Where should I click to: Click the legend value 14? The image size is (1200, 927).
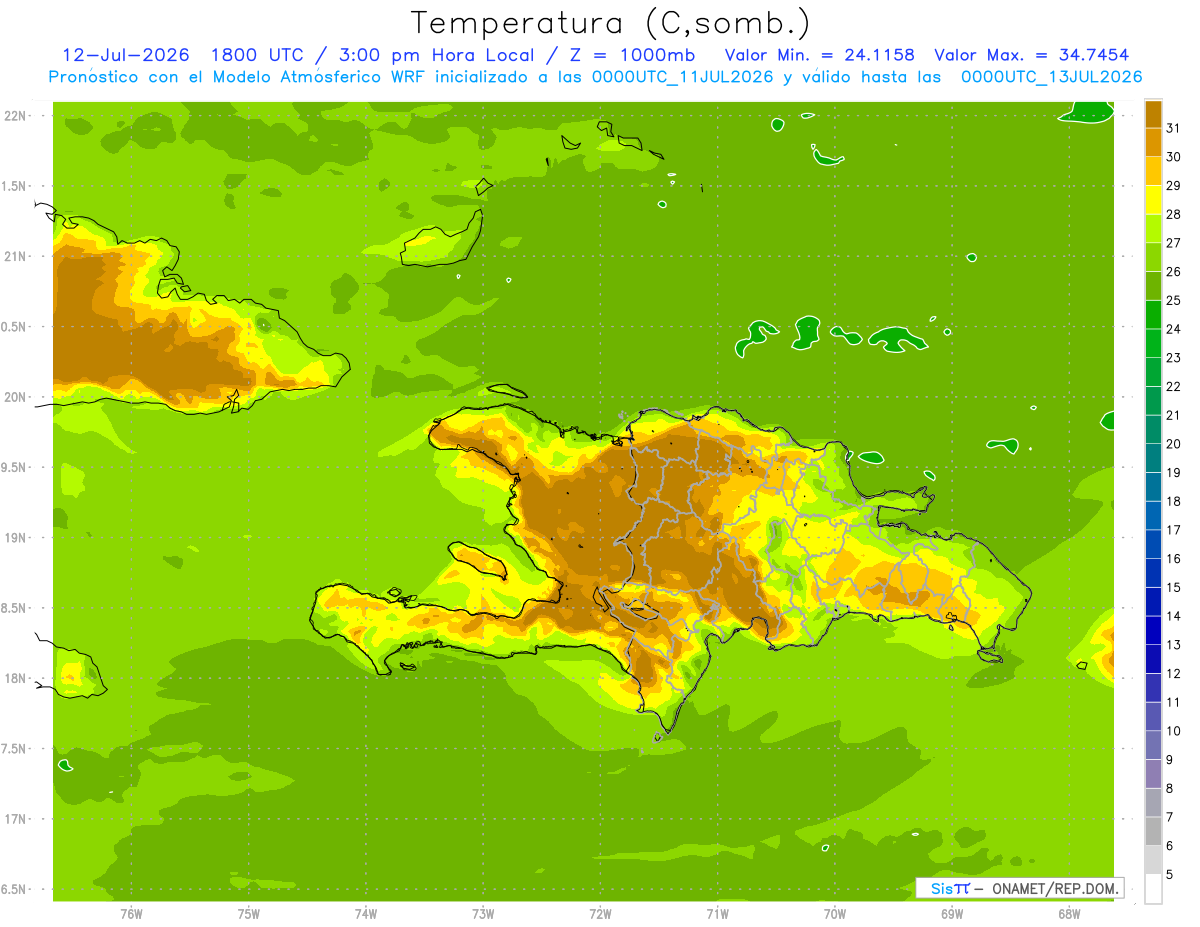(1174, 616)
